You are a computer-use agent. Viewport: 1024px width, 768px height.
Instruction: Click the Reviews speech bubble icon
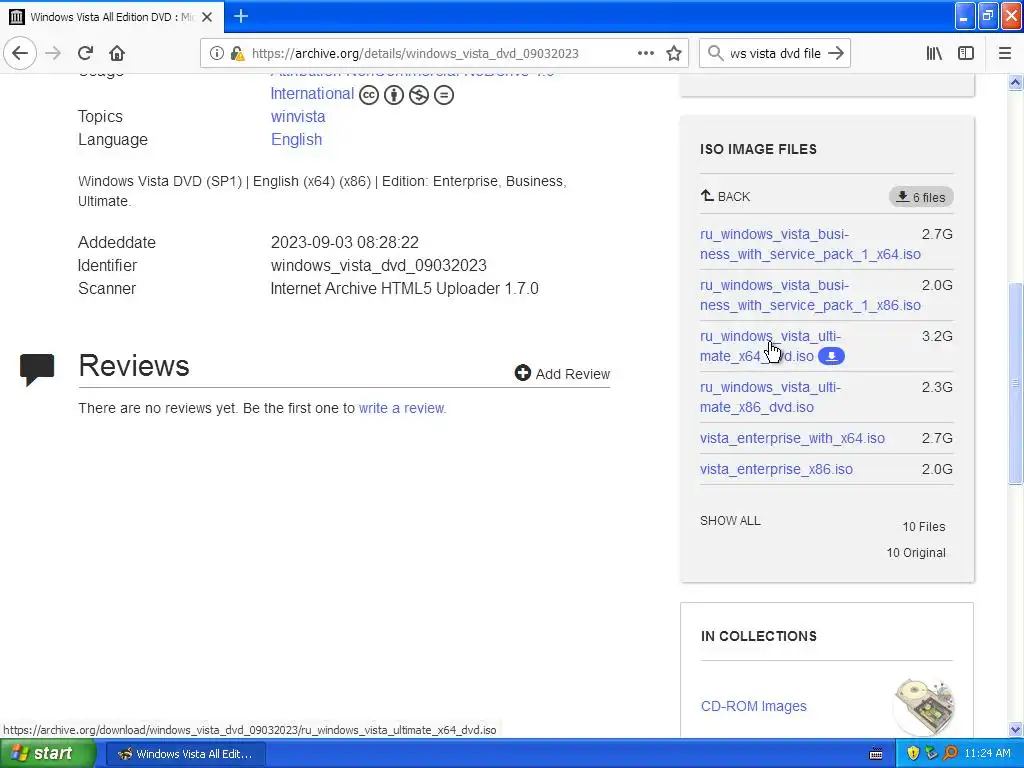click(x=37, y=370)
